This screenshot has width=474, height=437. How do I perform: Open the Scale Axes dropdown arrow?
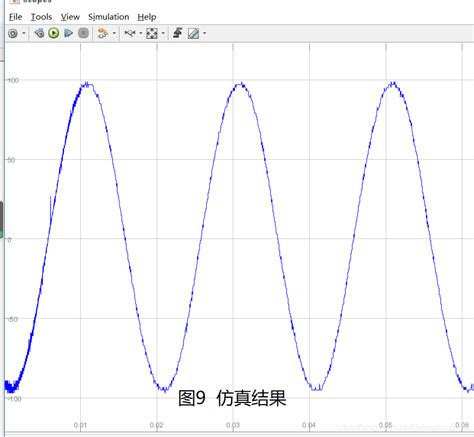click(163, 33)
